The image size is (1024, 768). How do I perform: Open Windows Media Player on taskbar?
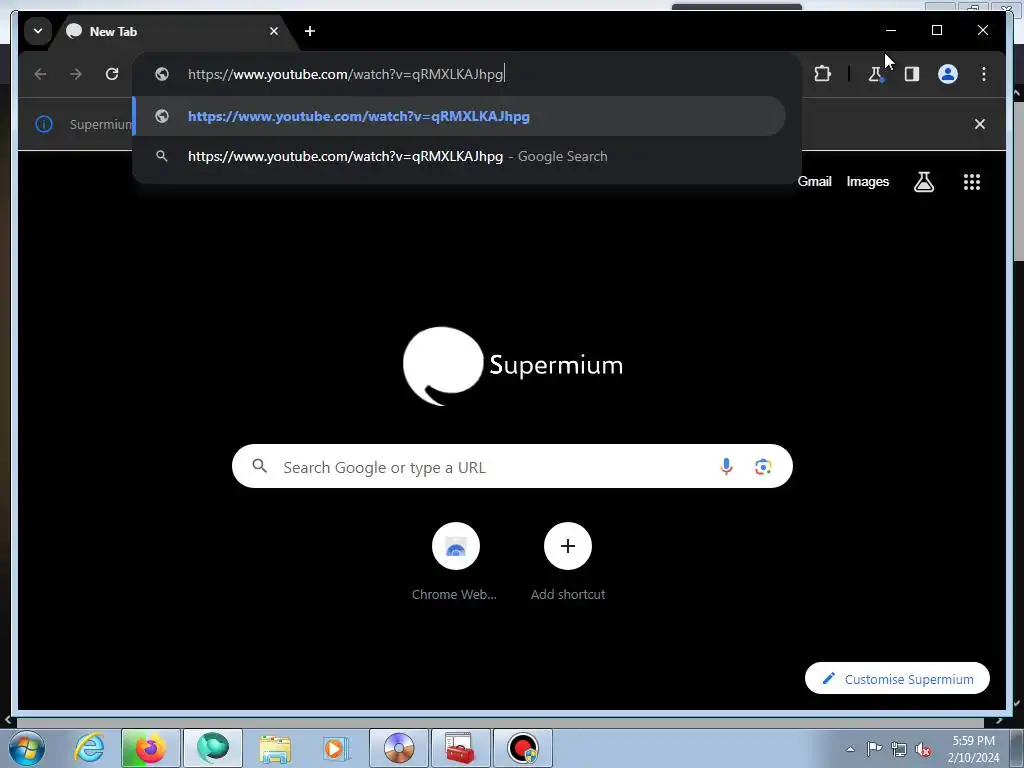click(336, 748)
